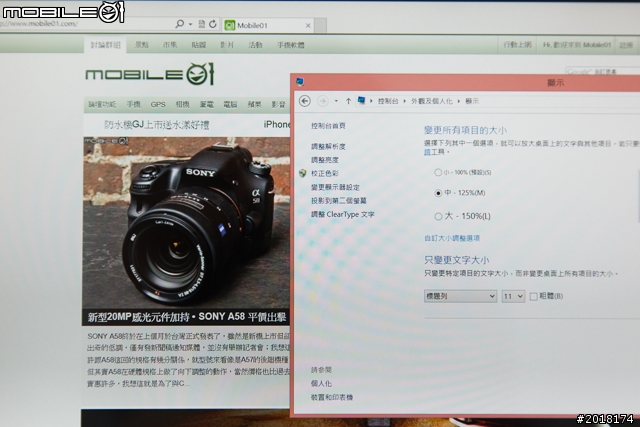Image resolution: width=640 pixels, height=427 pixels.
Task: Click the large green Mobile01 site logo
Action: [x=149, y=74]
